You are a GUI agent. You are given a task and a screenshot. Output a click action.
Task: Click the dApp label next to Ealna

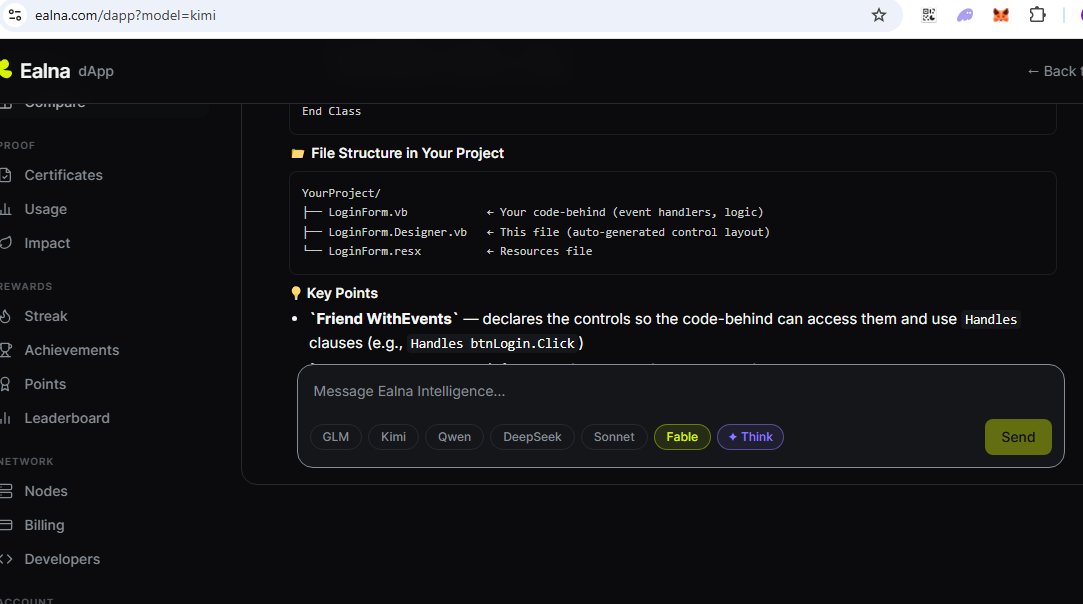(96, 71)
